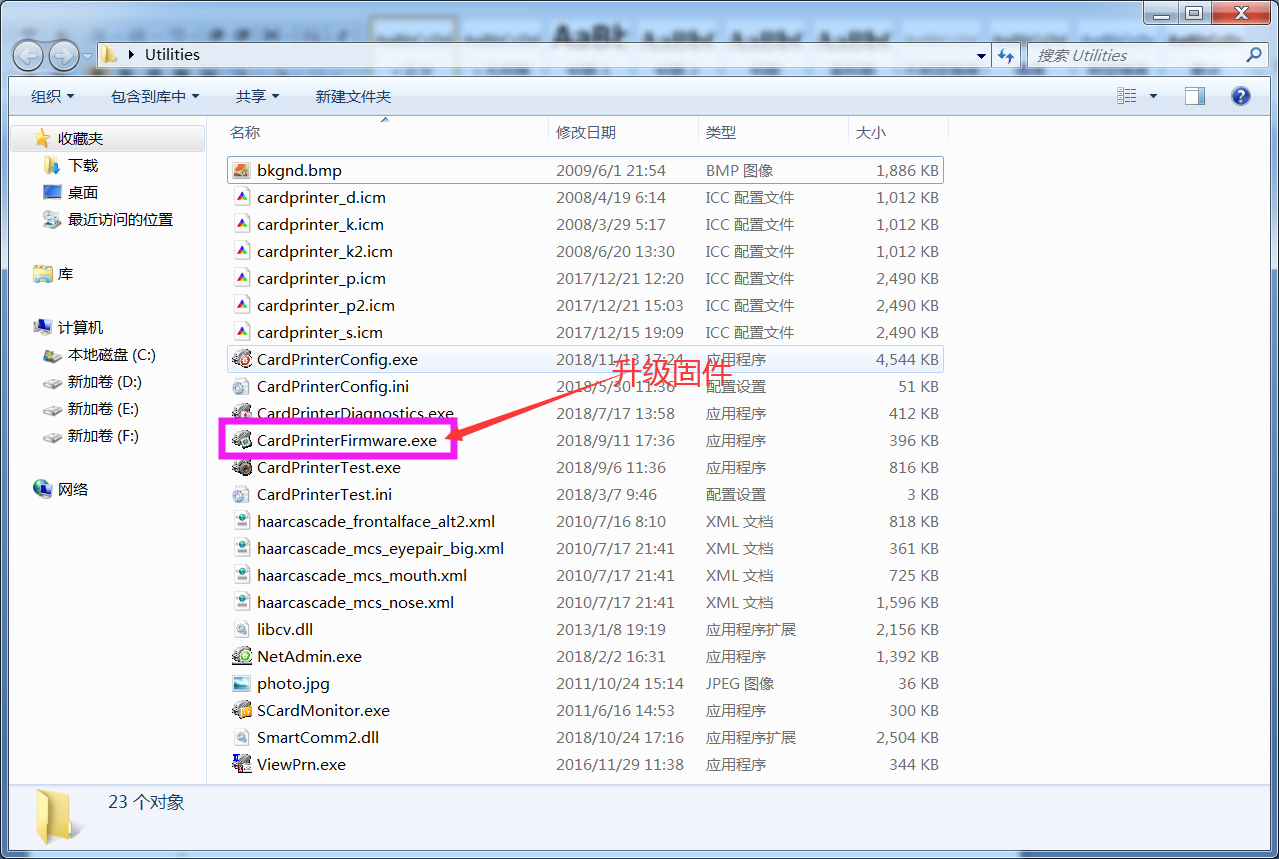
Task: Select the ViewPrn.exe program icon
Action: point(241,764)
